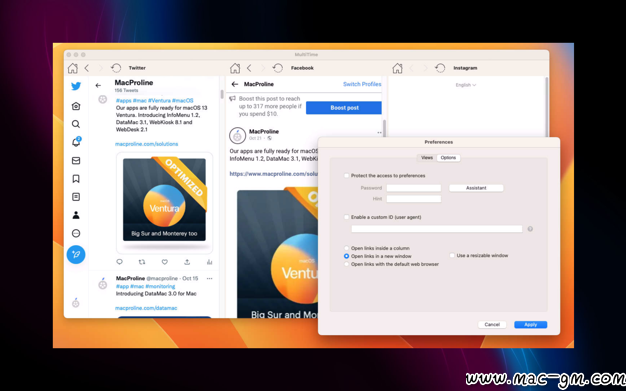This screenshot has height=391, width=626.
Task: Check Use a resizable window
Action: tap(452, 255)
